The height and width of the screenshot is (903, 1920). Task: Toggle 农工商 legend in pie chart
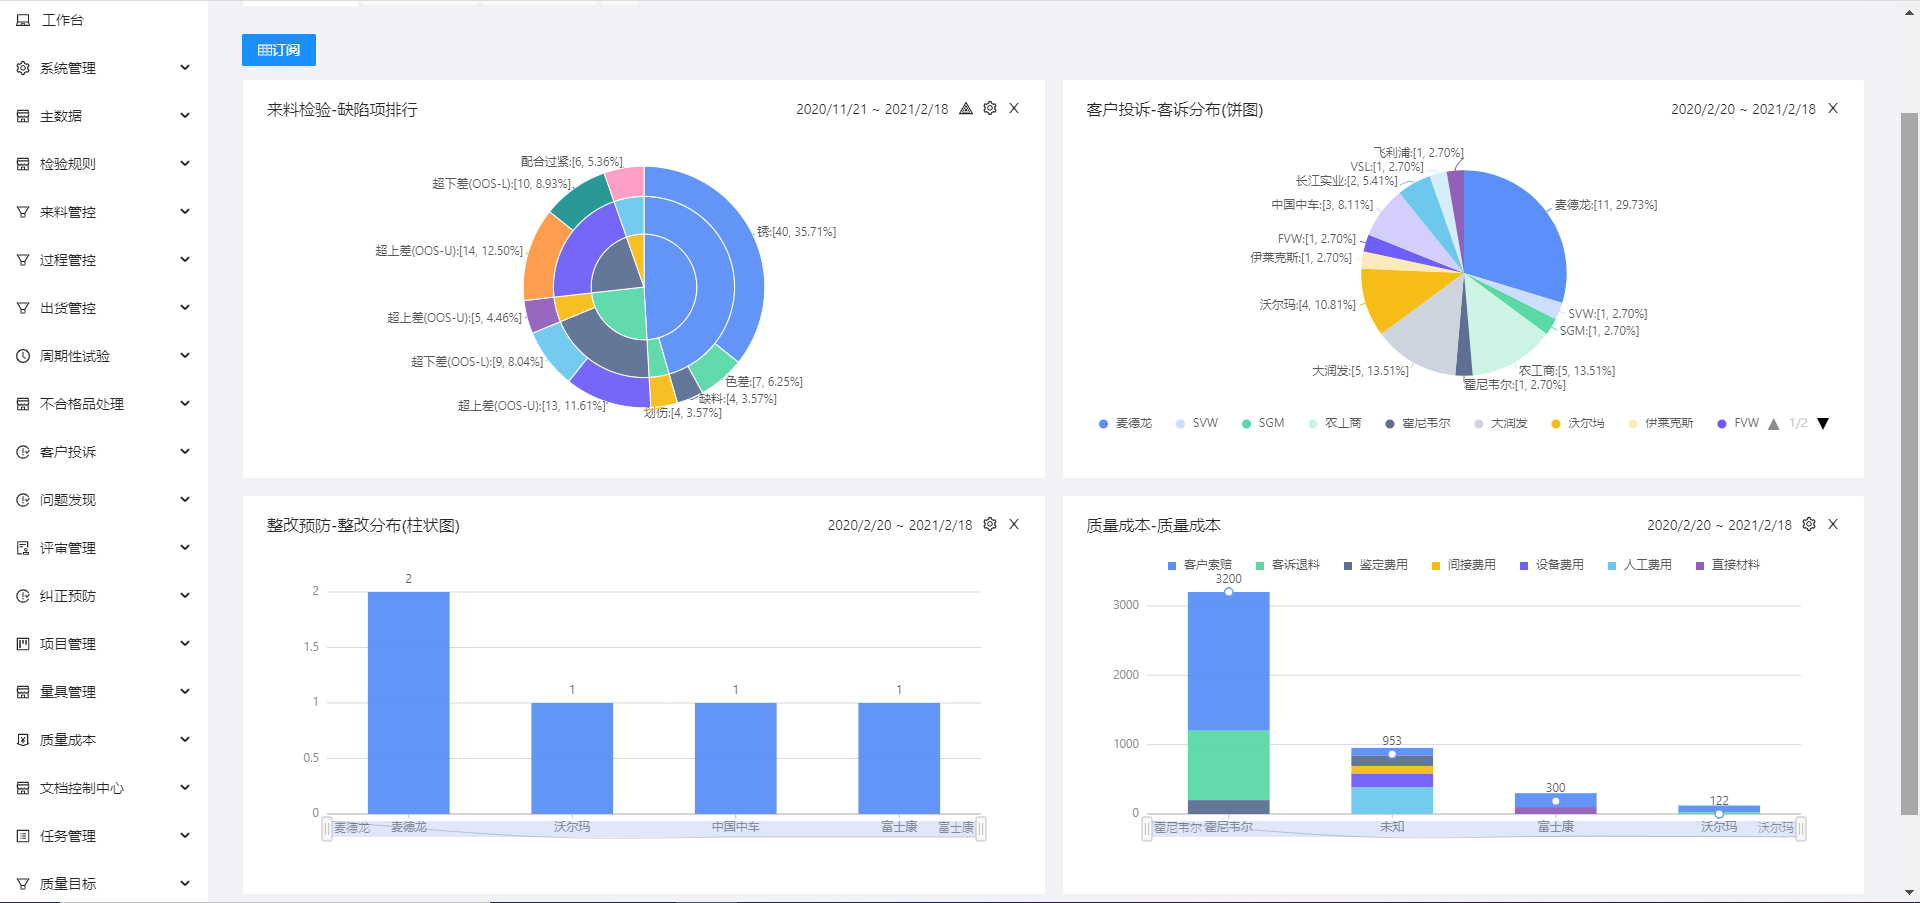pos(1335,424)
